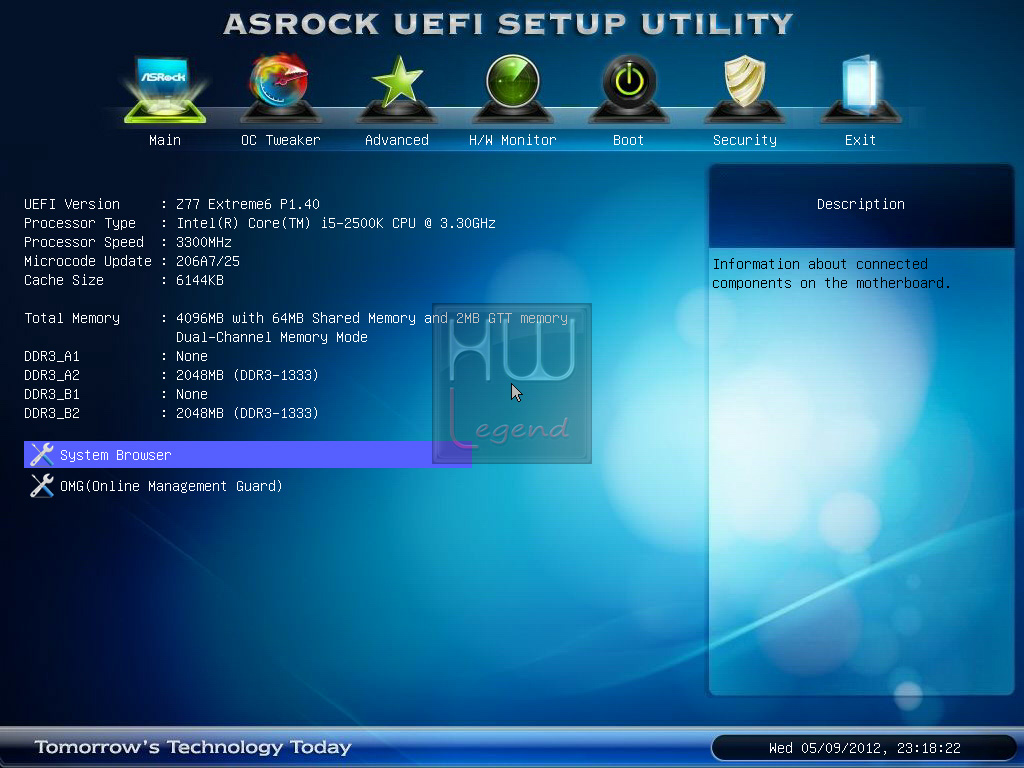Click the Dual-Channel Memory Mode text
The image size is (1024, 768).
272,337
